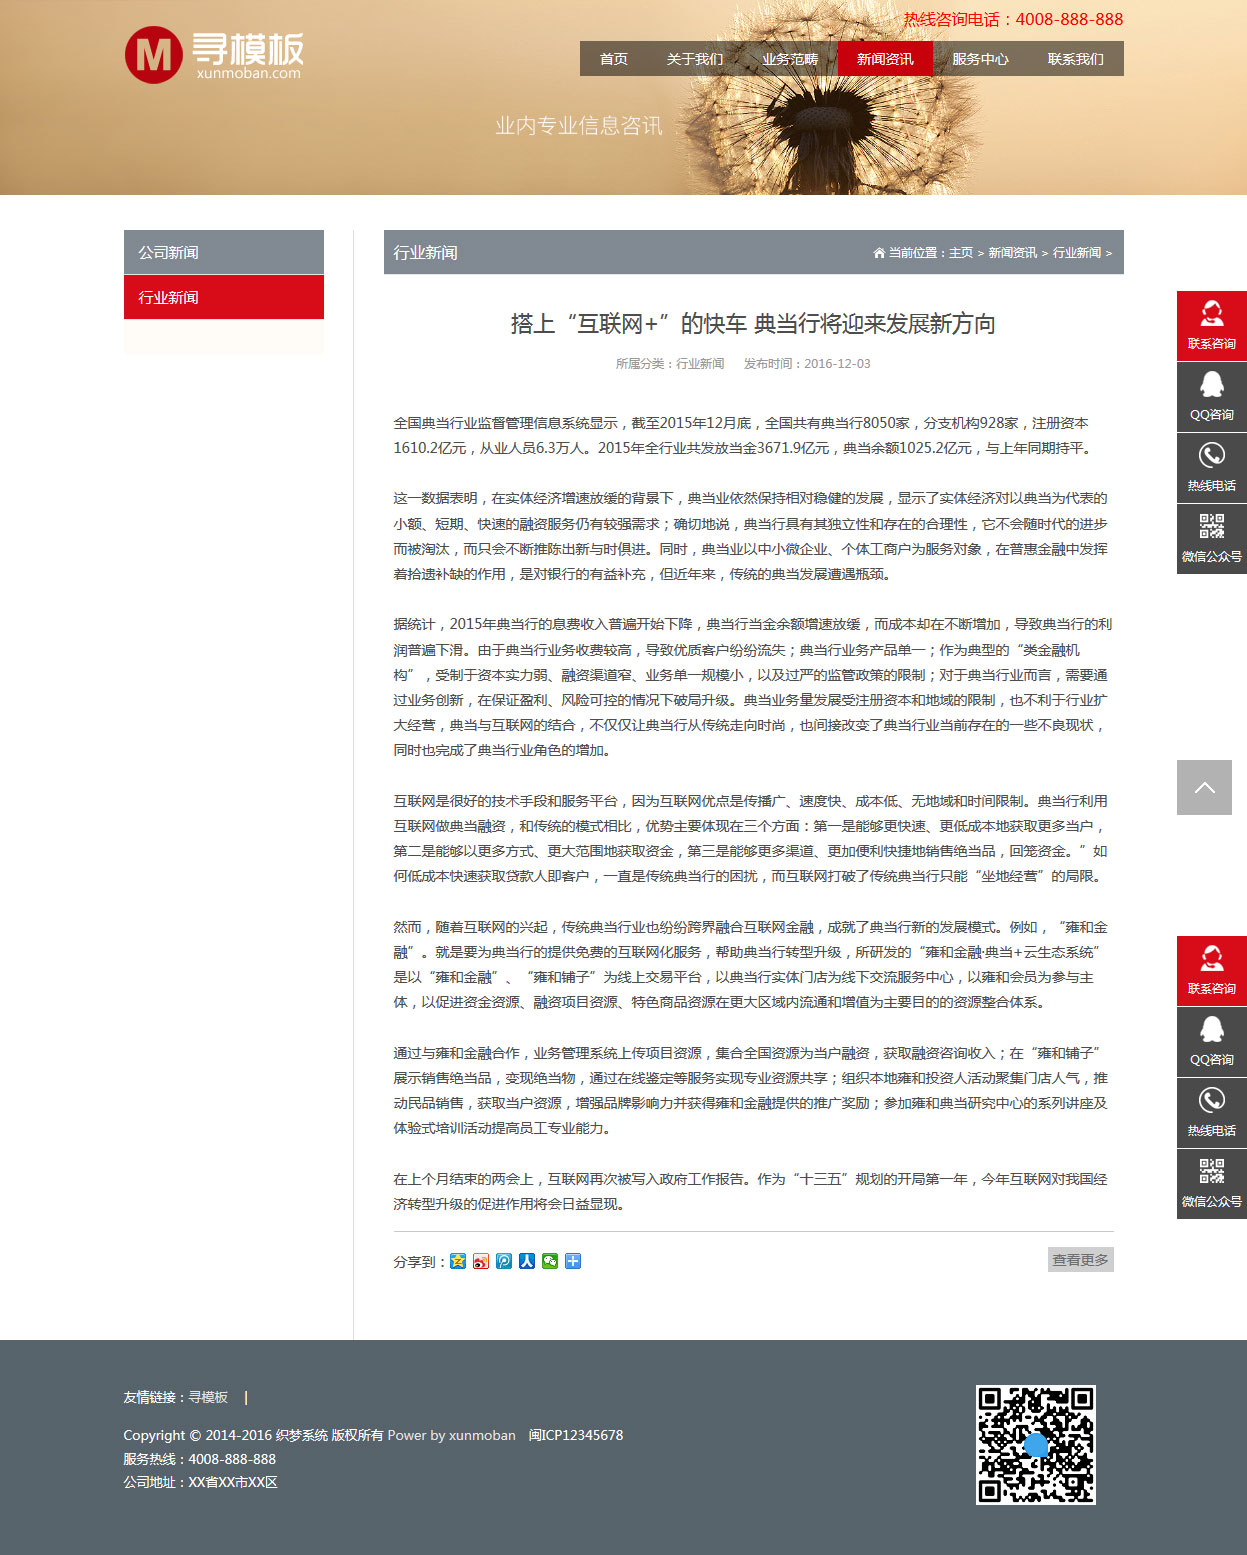Share article to Sina Weibo

(481, 1261)
